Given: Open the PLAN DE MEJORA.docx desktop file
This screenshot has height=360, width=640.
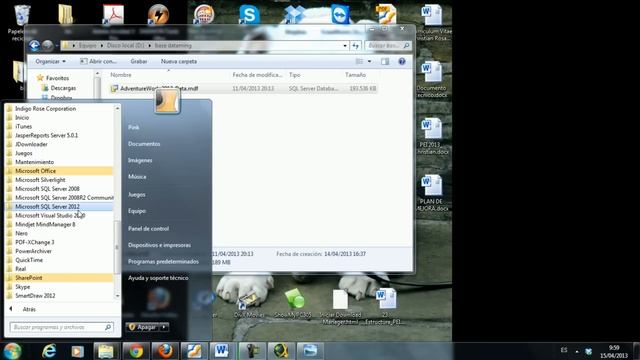Looking at the screenshot, I should (x=432, y=193).
